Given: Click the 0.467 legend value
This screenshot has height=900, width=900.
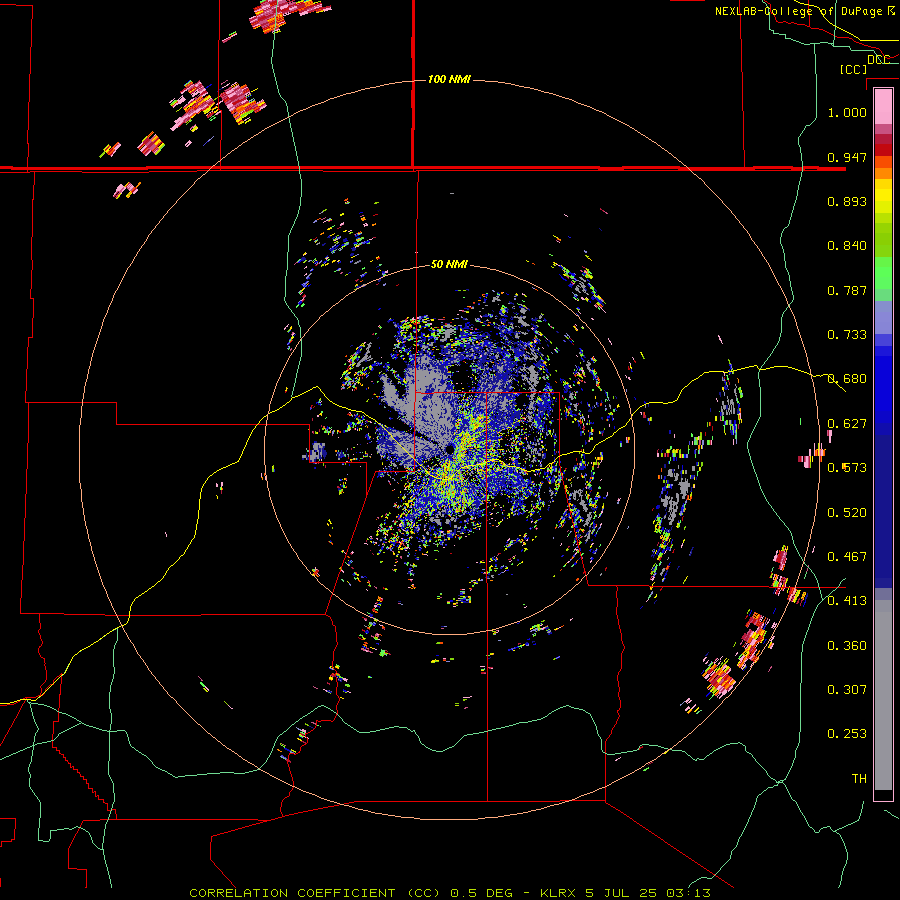Looking at the screenshot, I should coord(847,557).
